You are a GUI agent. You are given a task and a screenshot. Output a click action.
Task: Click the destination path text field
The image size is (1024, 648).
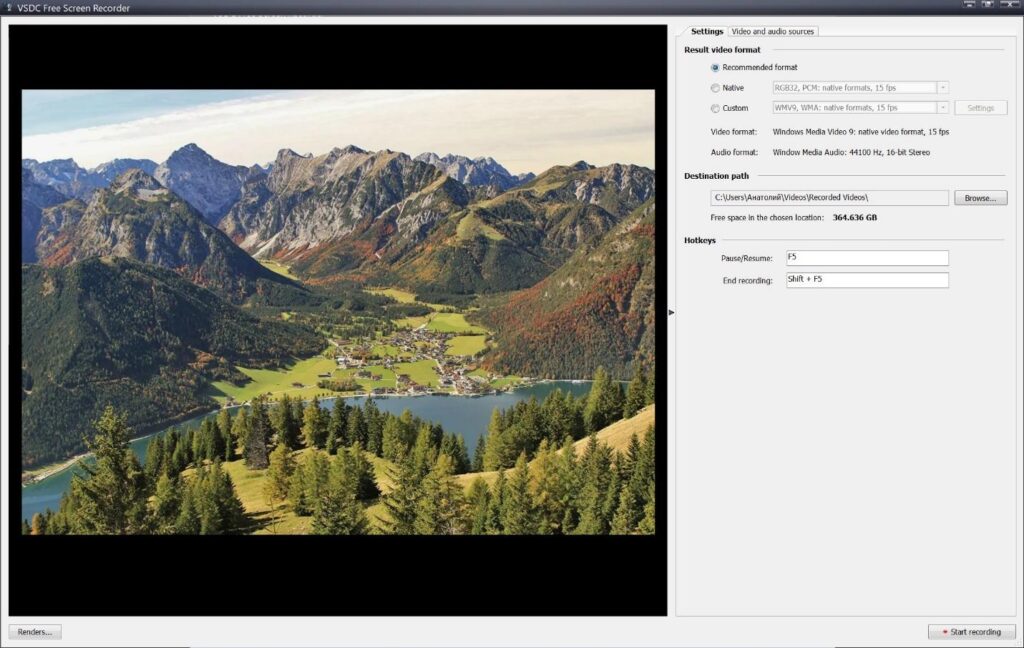tap(829, 198)
